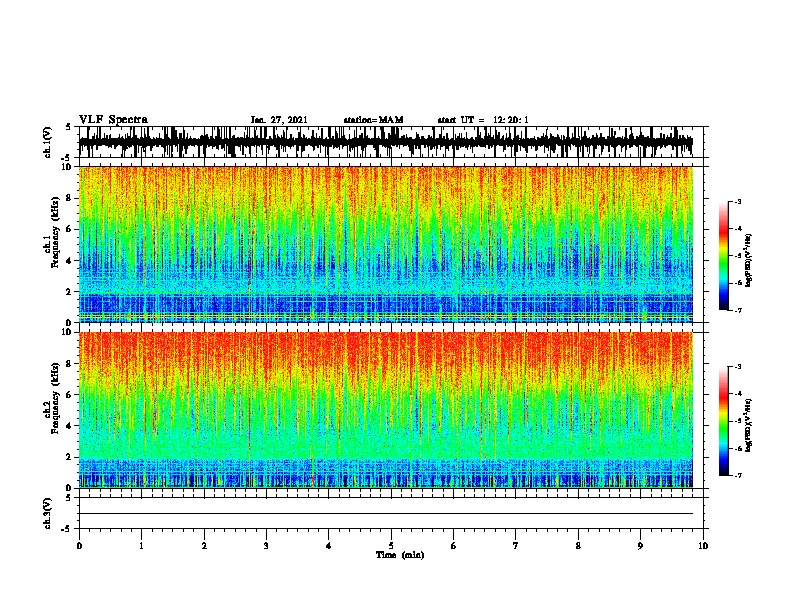Click the time axis tick label "9"
The image size is (792, 612).
(x=640, y=546)
